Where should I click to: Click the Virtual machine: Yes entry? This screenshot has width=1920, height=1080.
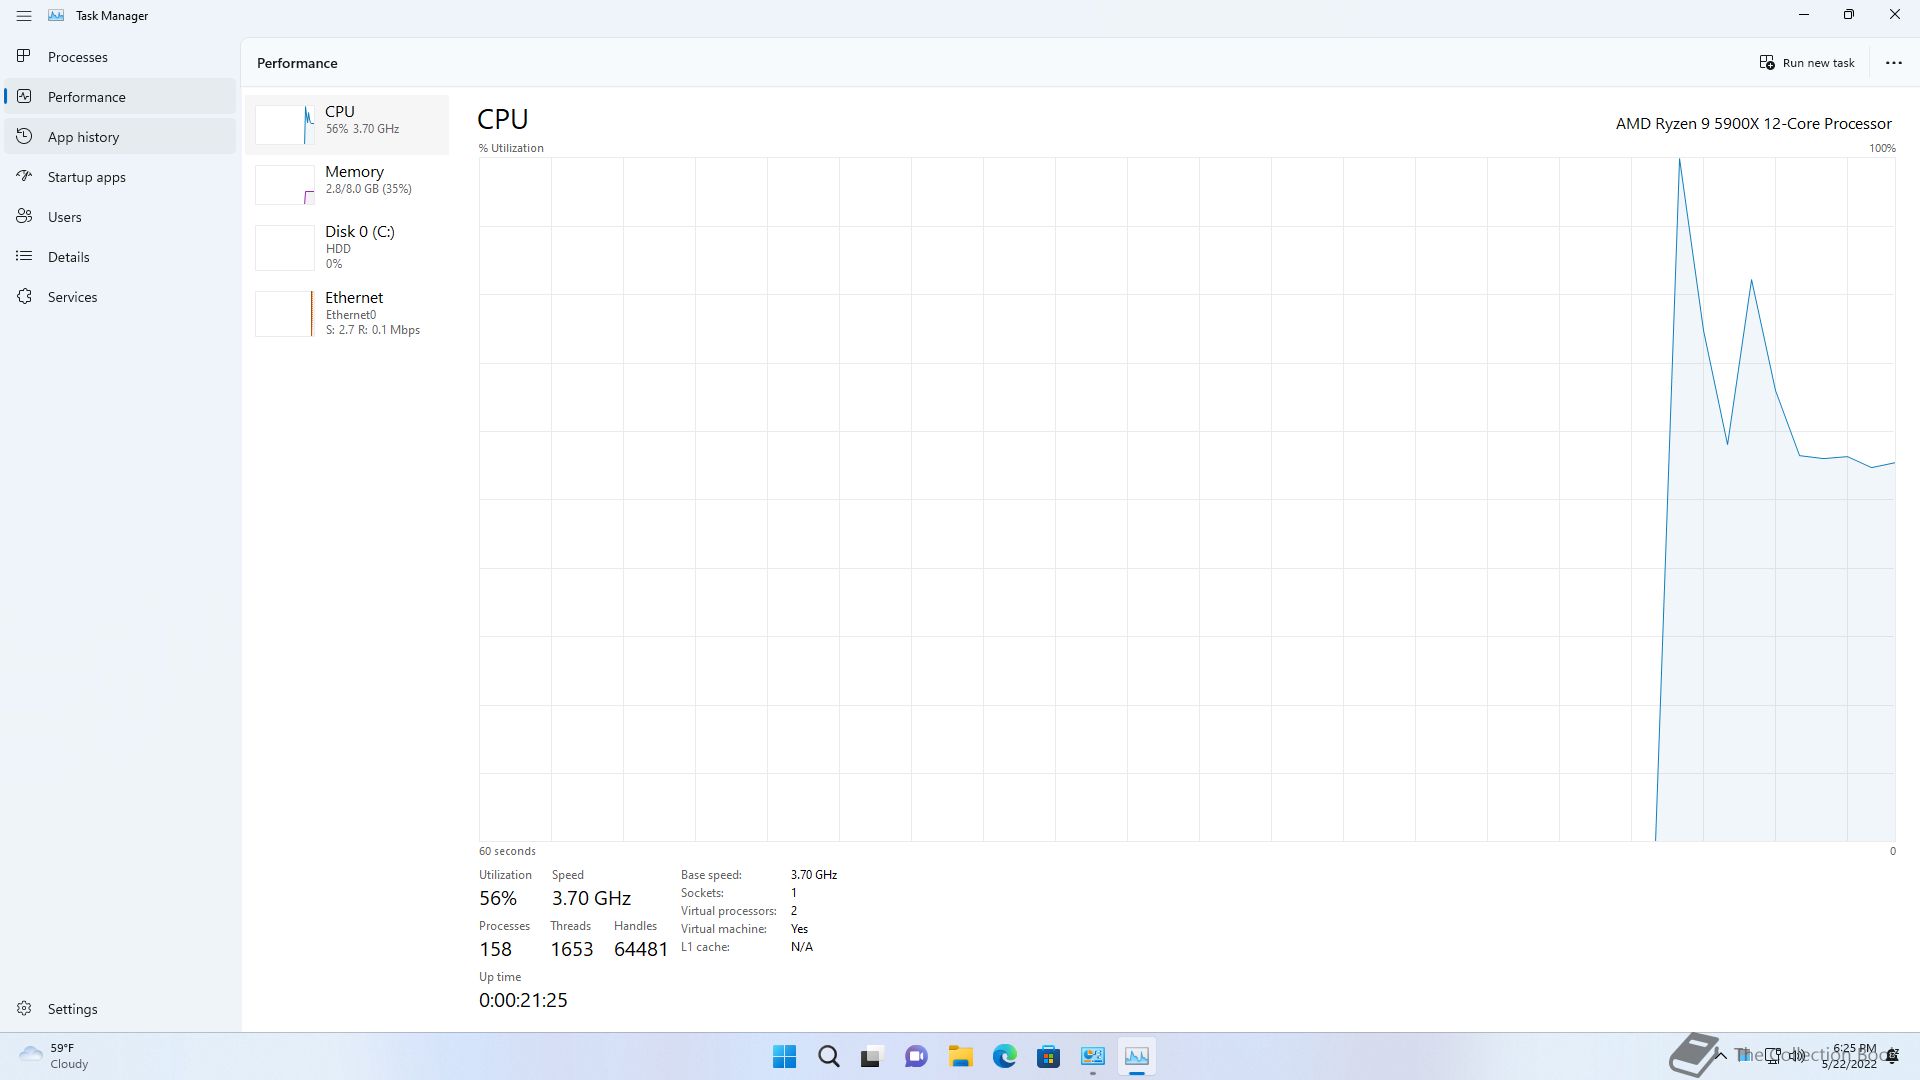click(x=744, y=929)
